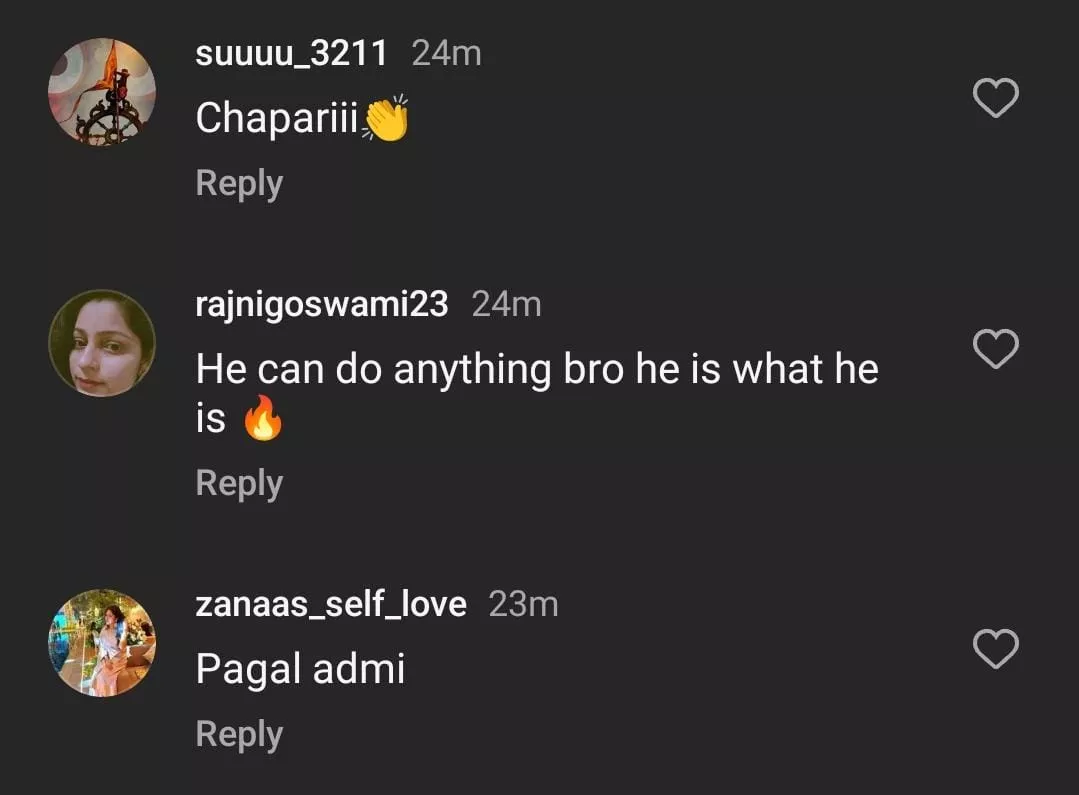Viewport: 1079px width, 795px height.
Task: Visit the rajnigoswami23 username link
Action: pos(321,303)
